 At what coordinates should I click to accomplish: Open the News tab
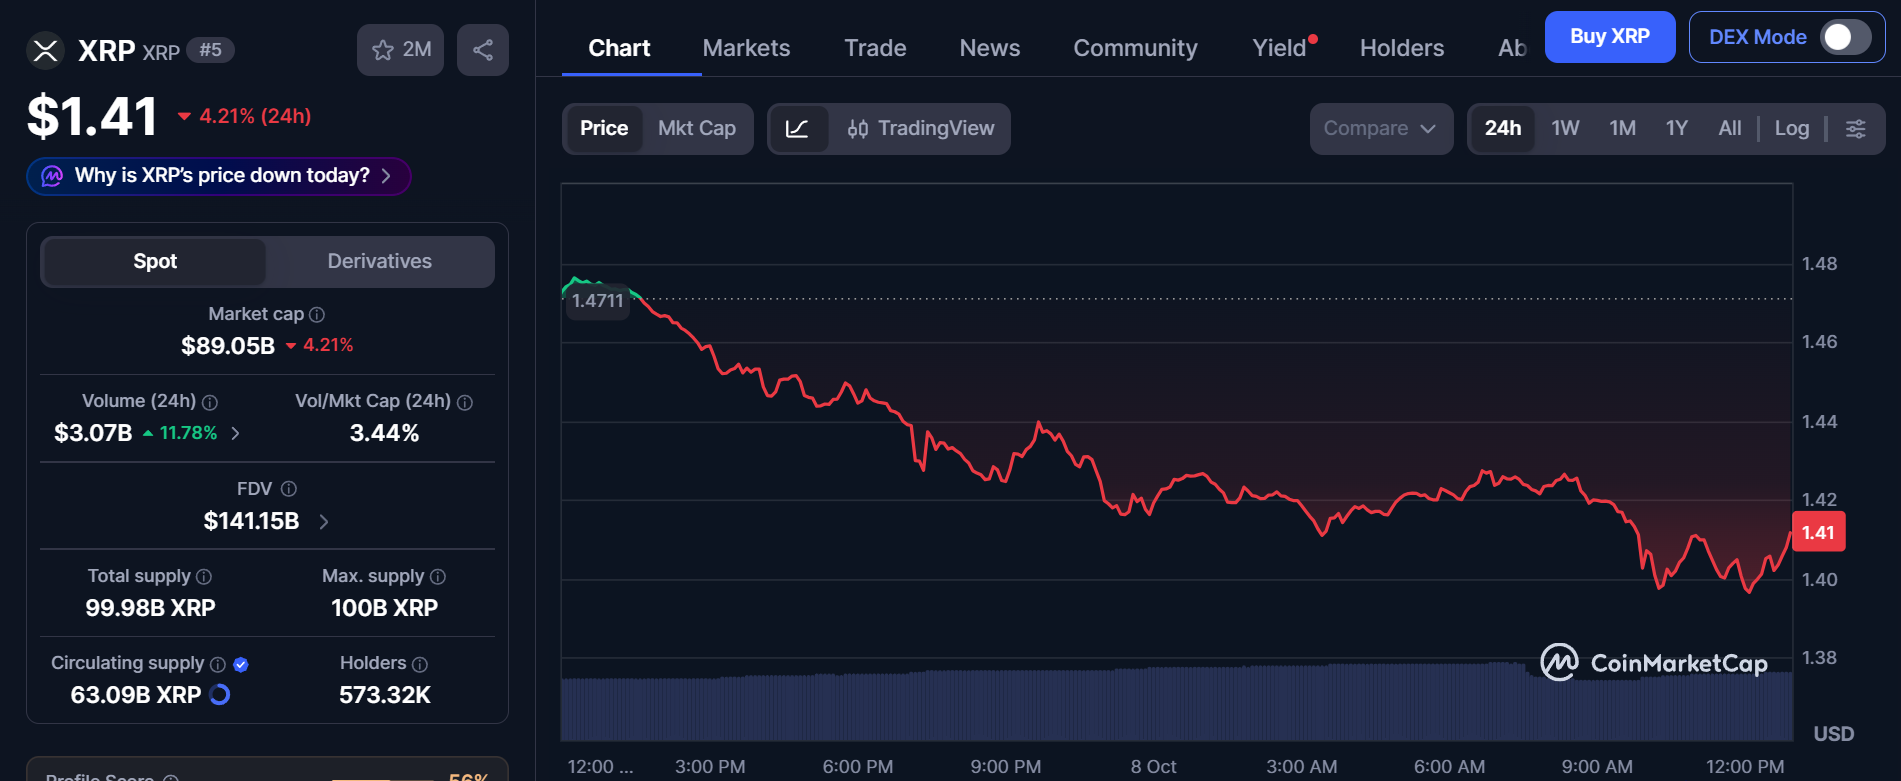click(990, 48)
